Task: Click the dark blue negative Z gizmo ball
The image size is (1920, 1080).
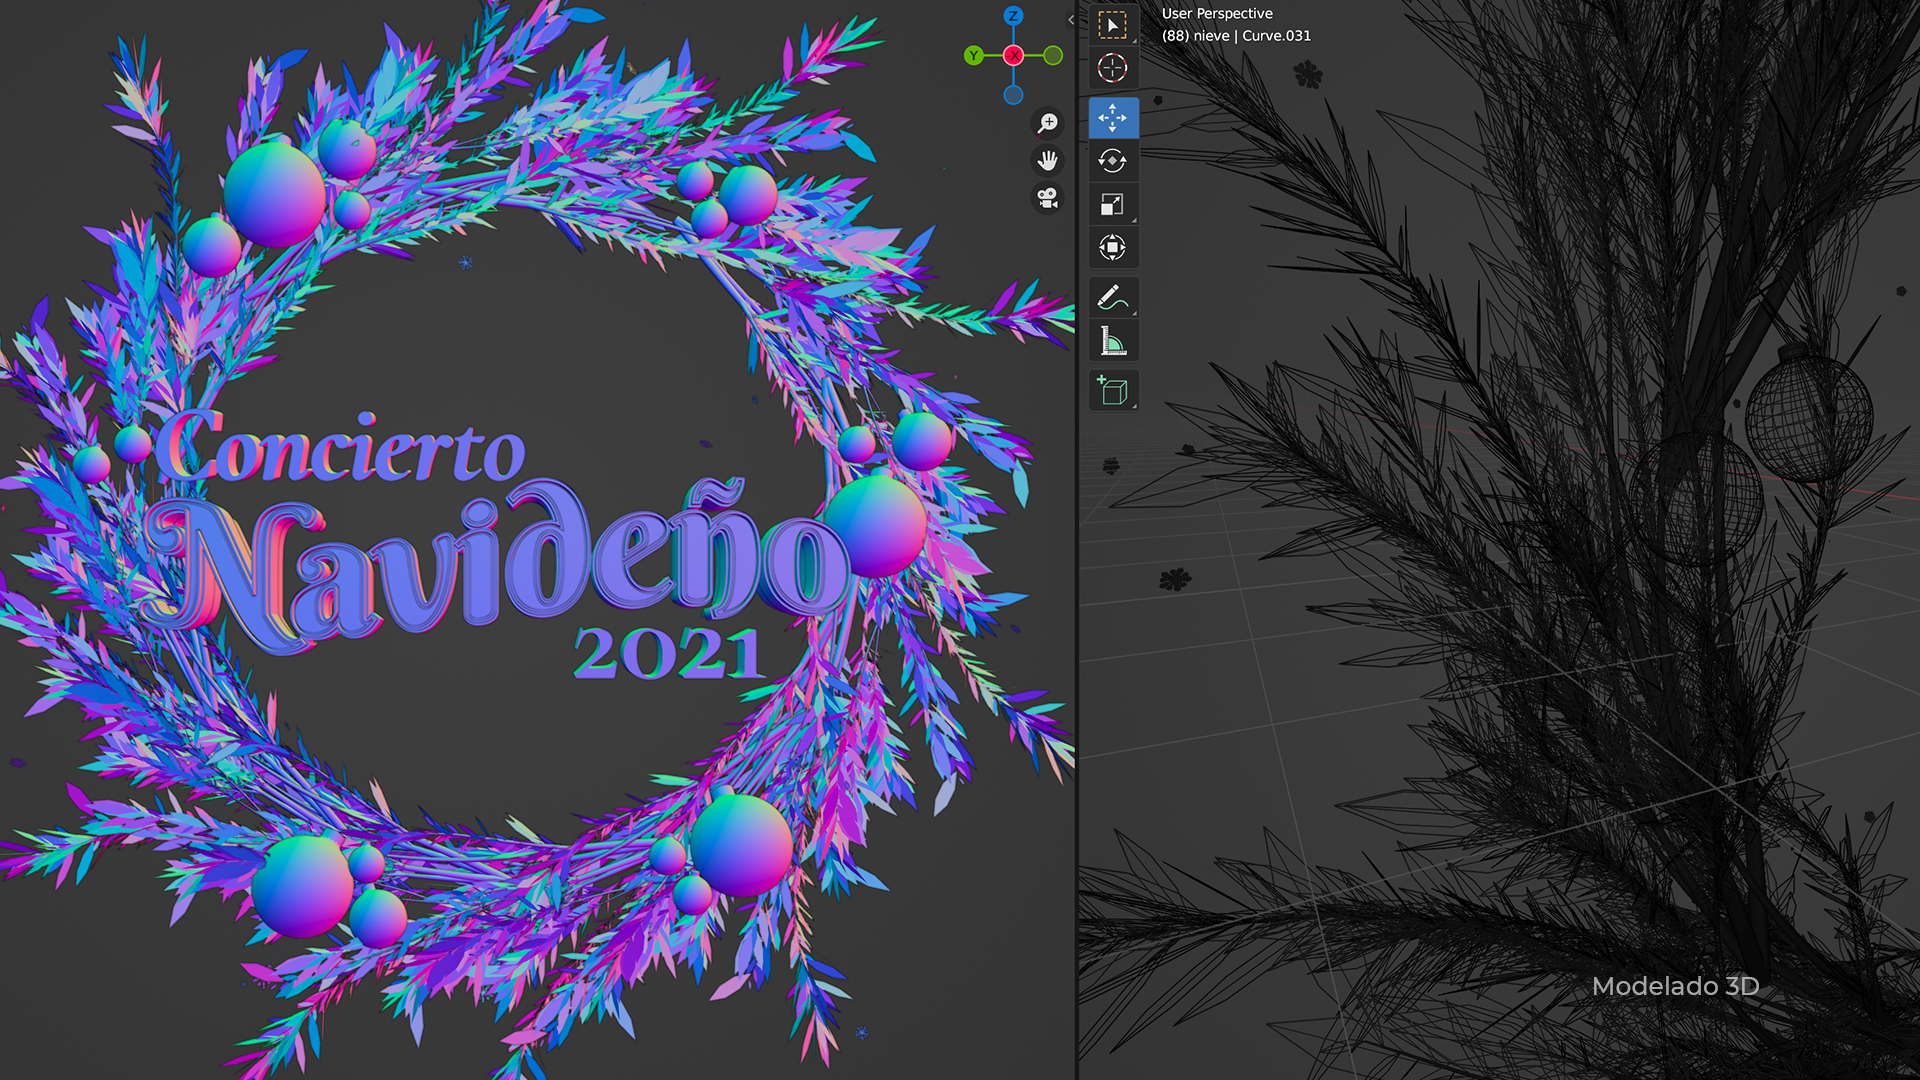Action: [1013, 96]
